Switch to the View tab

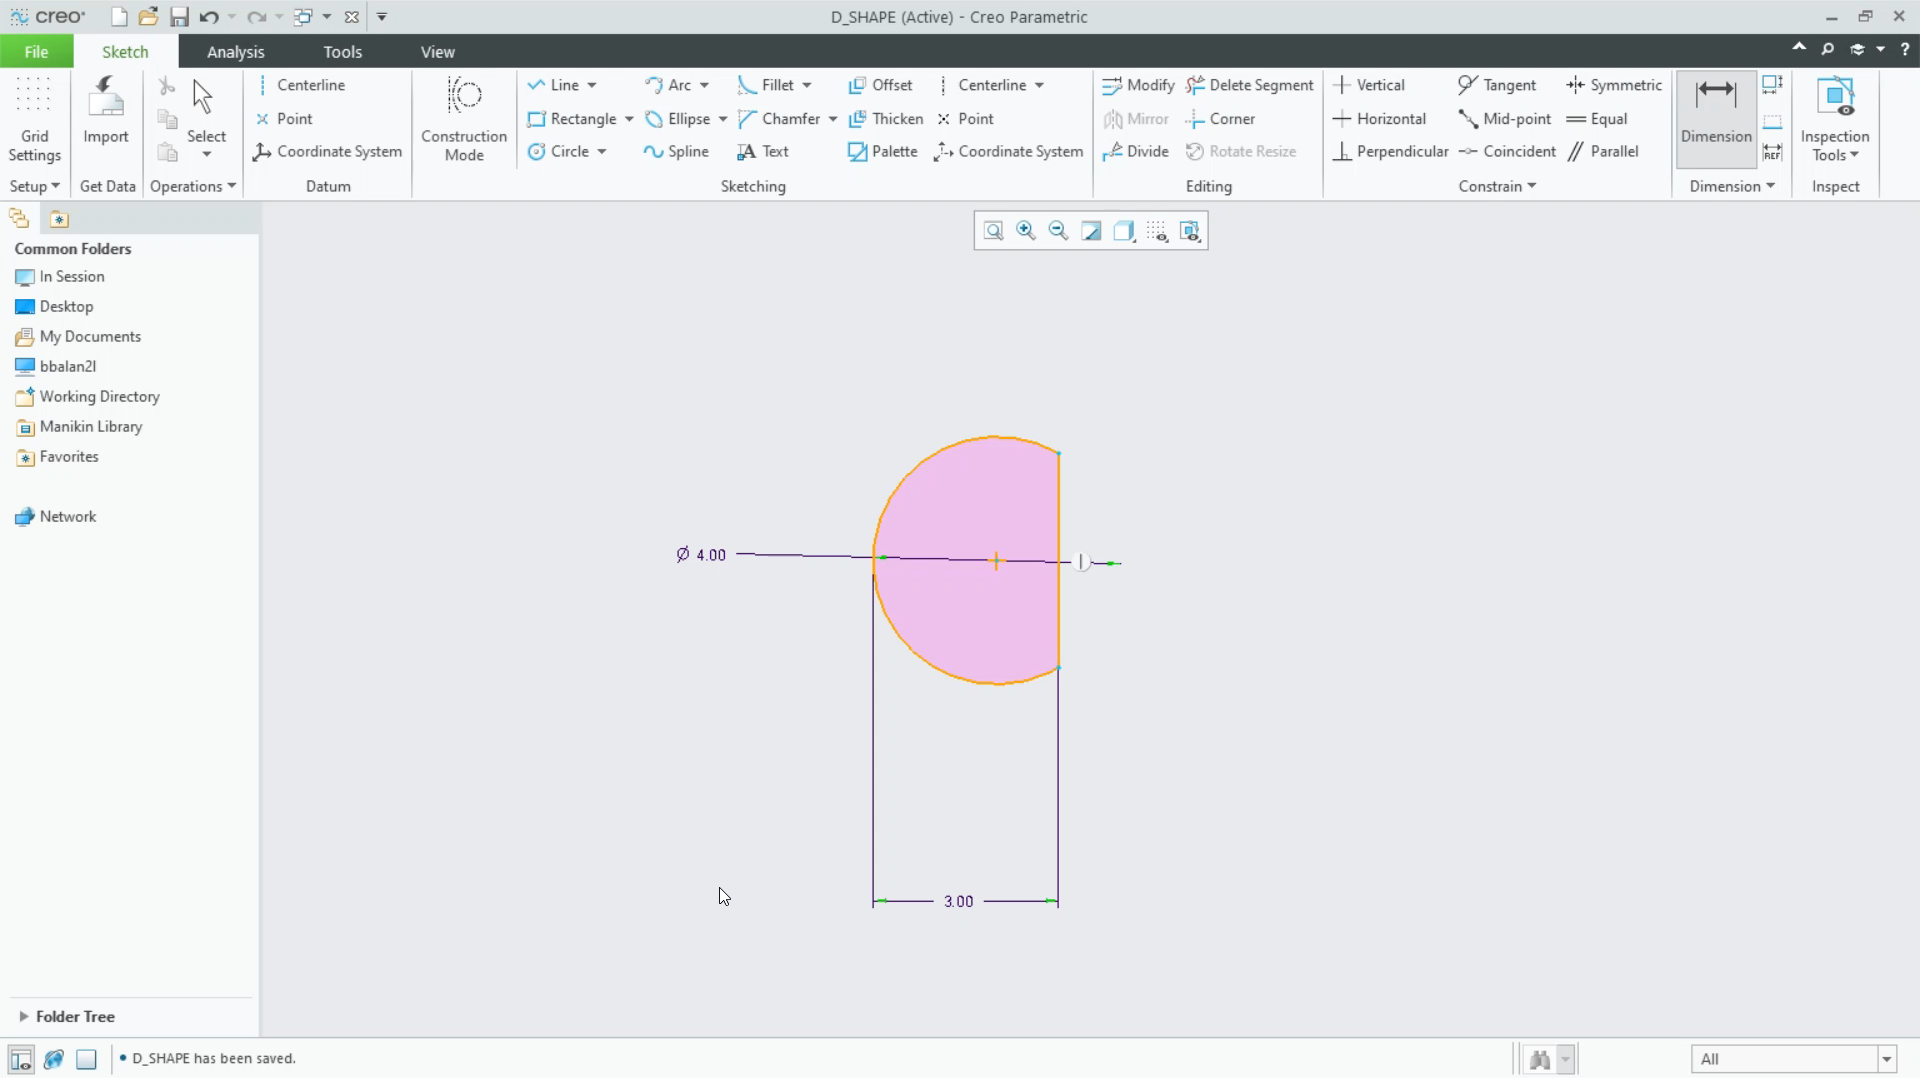[437, 51]
